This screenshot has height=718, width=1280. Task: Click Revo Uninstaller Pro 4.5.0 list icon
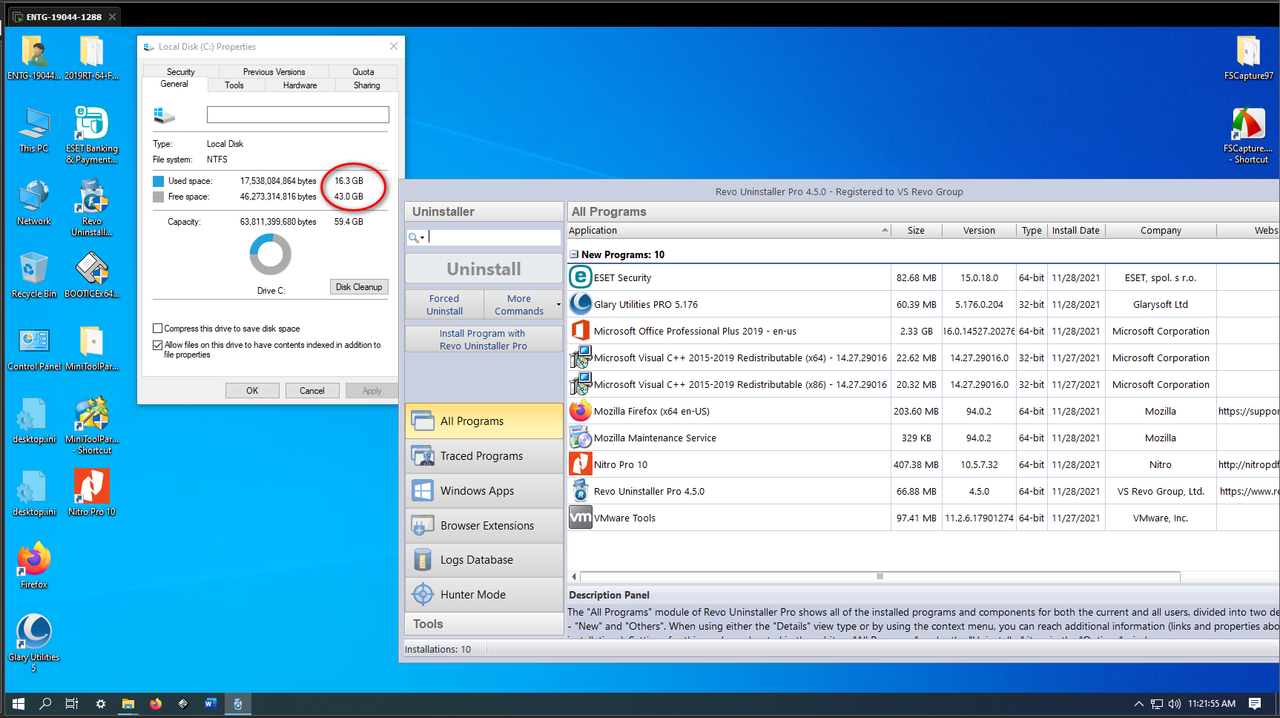pyautogui.click(x=580, y=491)
